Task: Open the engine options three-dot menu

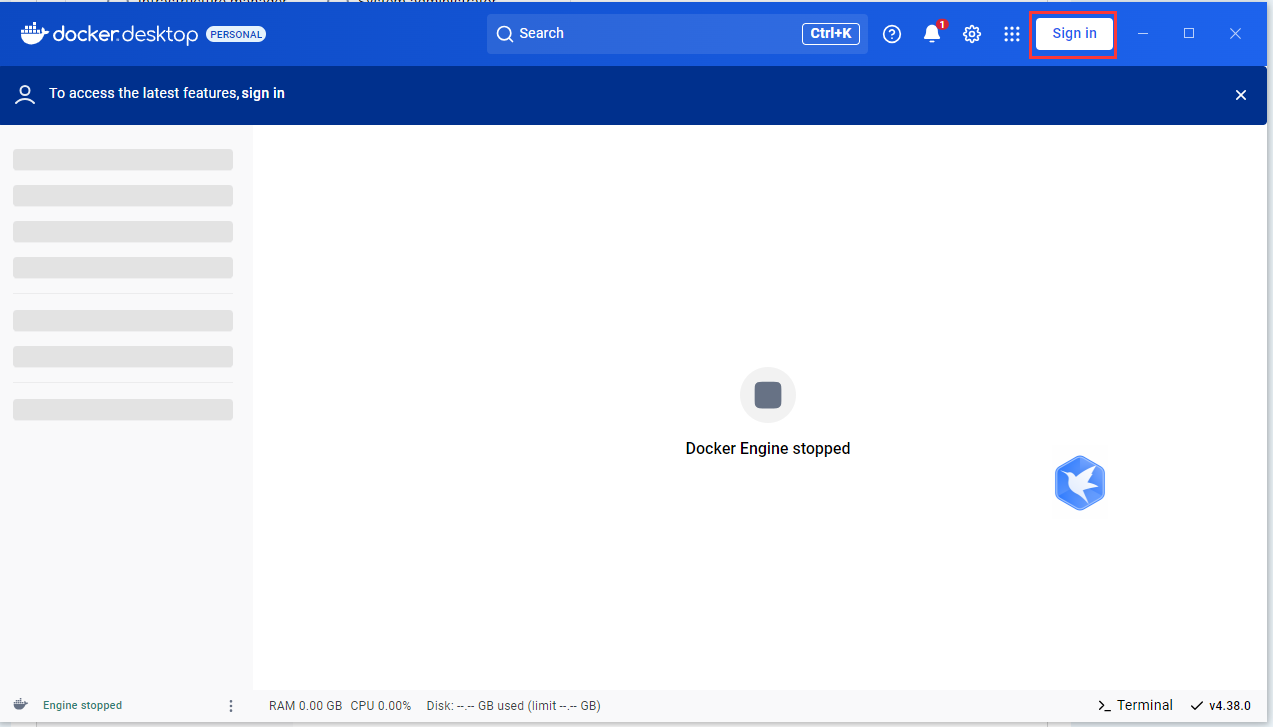Action: click(231, 705)
